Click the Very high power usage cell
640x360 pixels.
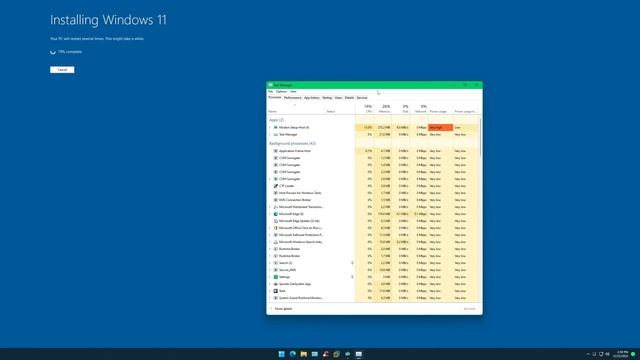[x=440, y=128]
